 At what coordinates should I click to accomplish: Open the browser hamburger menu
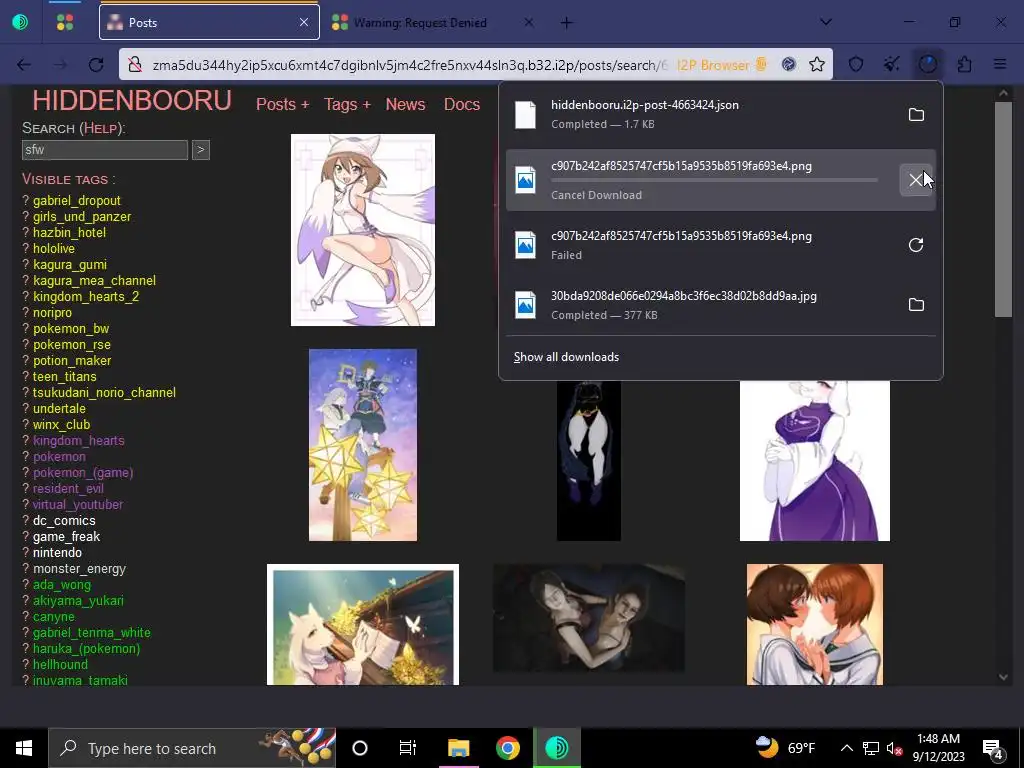(1000, 64)
